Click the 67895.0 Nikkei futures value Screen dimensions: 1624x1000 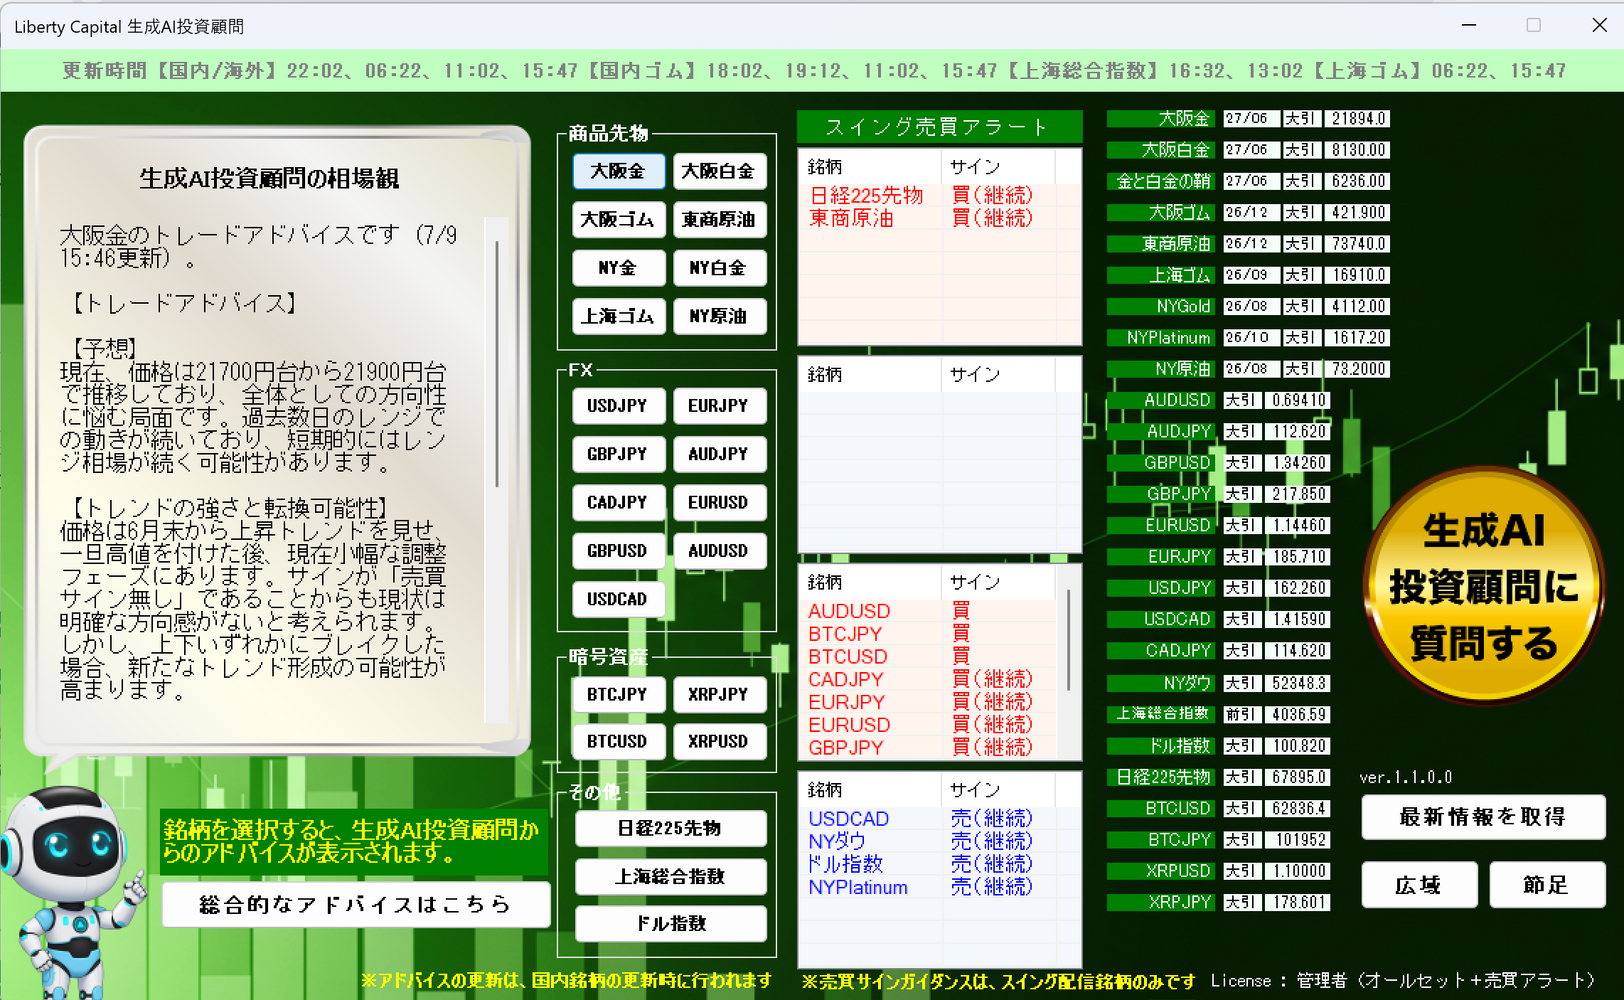[x=1297, y=777]
